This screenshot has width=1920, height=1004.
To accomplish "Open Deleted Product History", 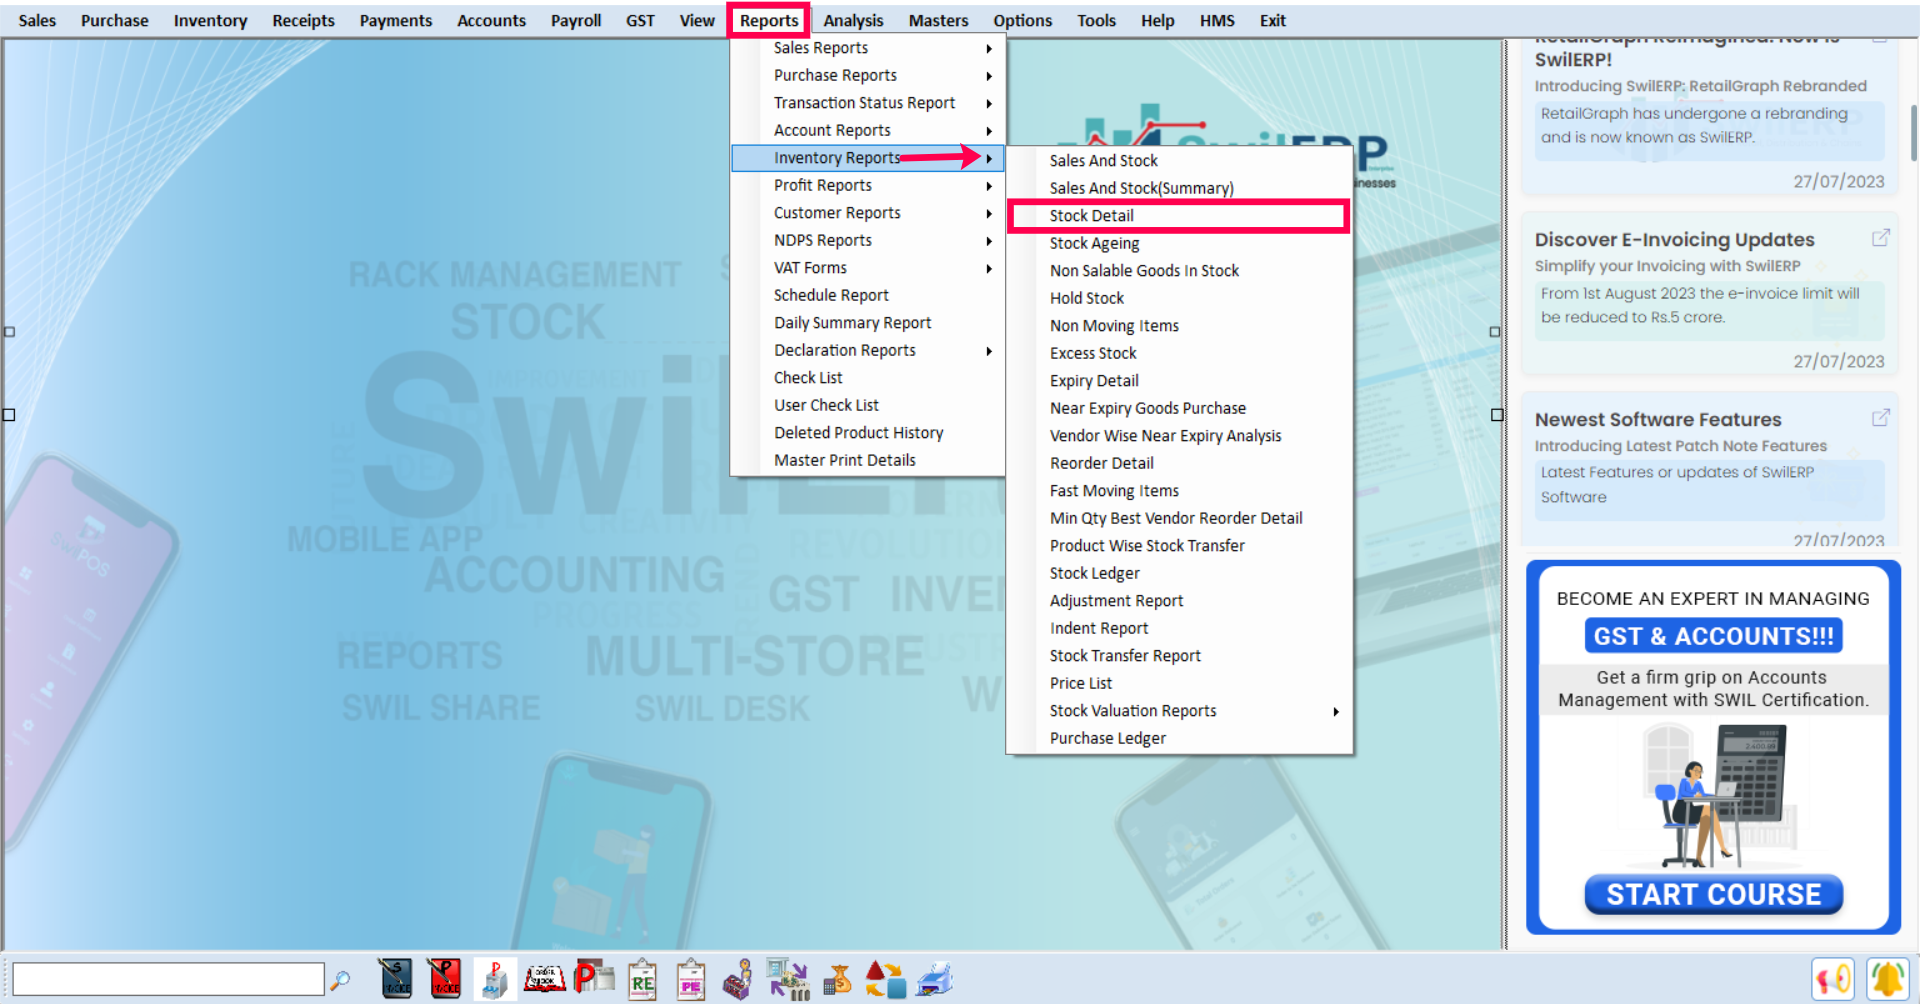I will [867, 433].
